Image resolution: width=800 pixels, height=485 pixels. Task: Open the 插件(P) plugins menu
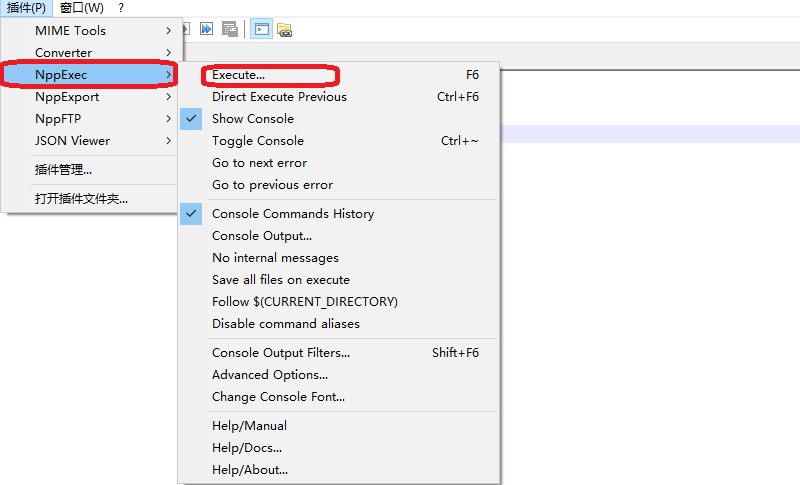(26, 8)
